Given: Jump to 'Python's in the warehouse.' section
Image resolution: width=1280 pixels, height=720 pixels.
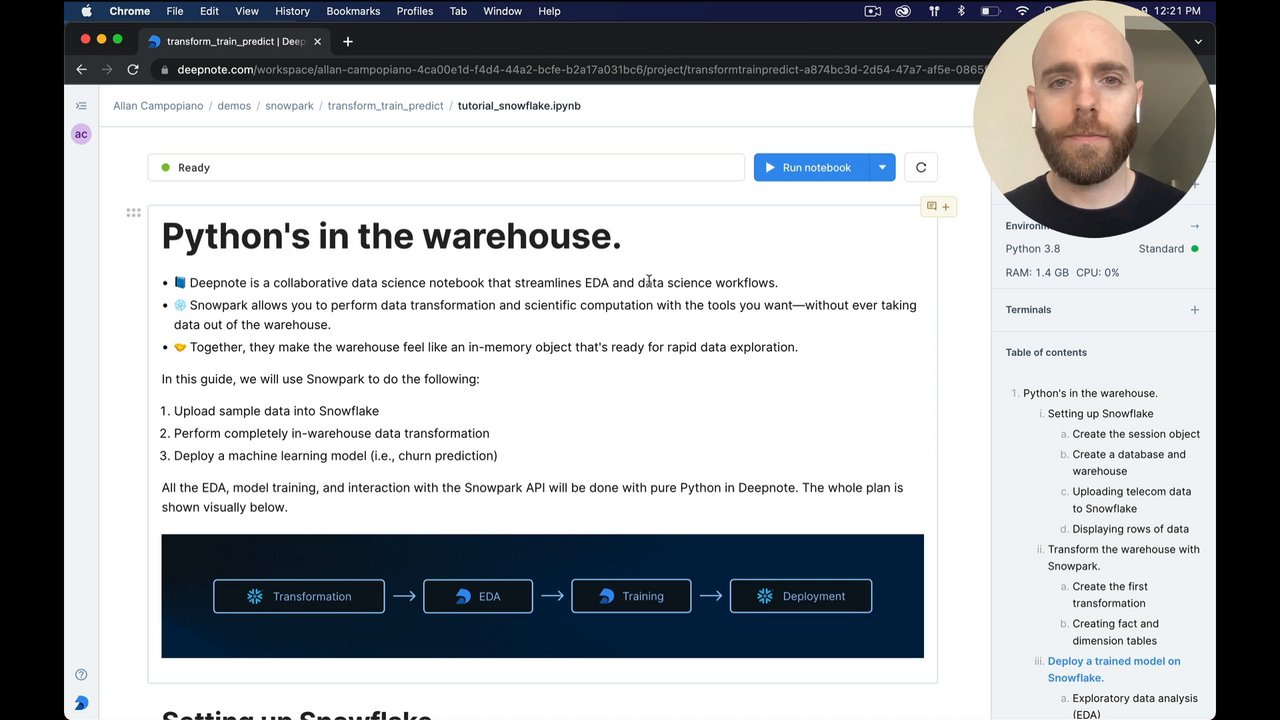Looking at the screenshot, I should click(x=1090, y=393).
